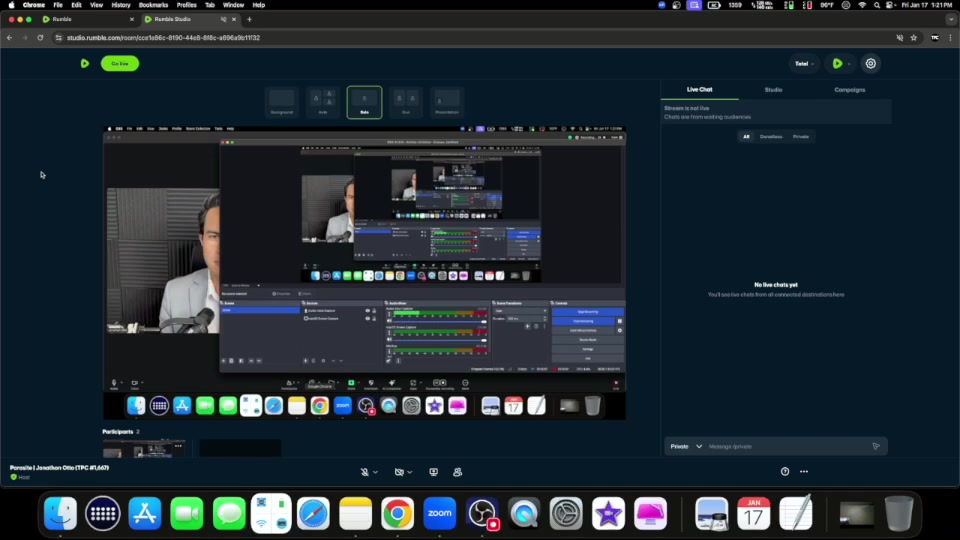The image size is (960, 540).
Task: Bookmark this page with the star icon
Action: (914, 38)
